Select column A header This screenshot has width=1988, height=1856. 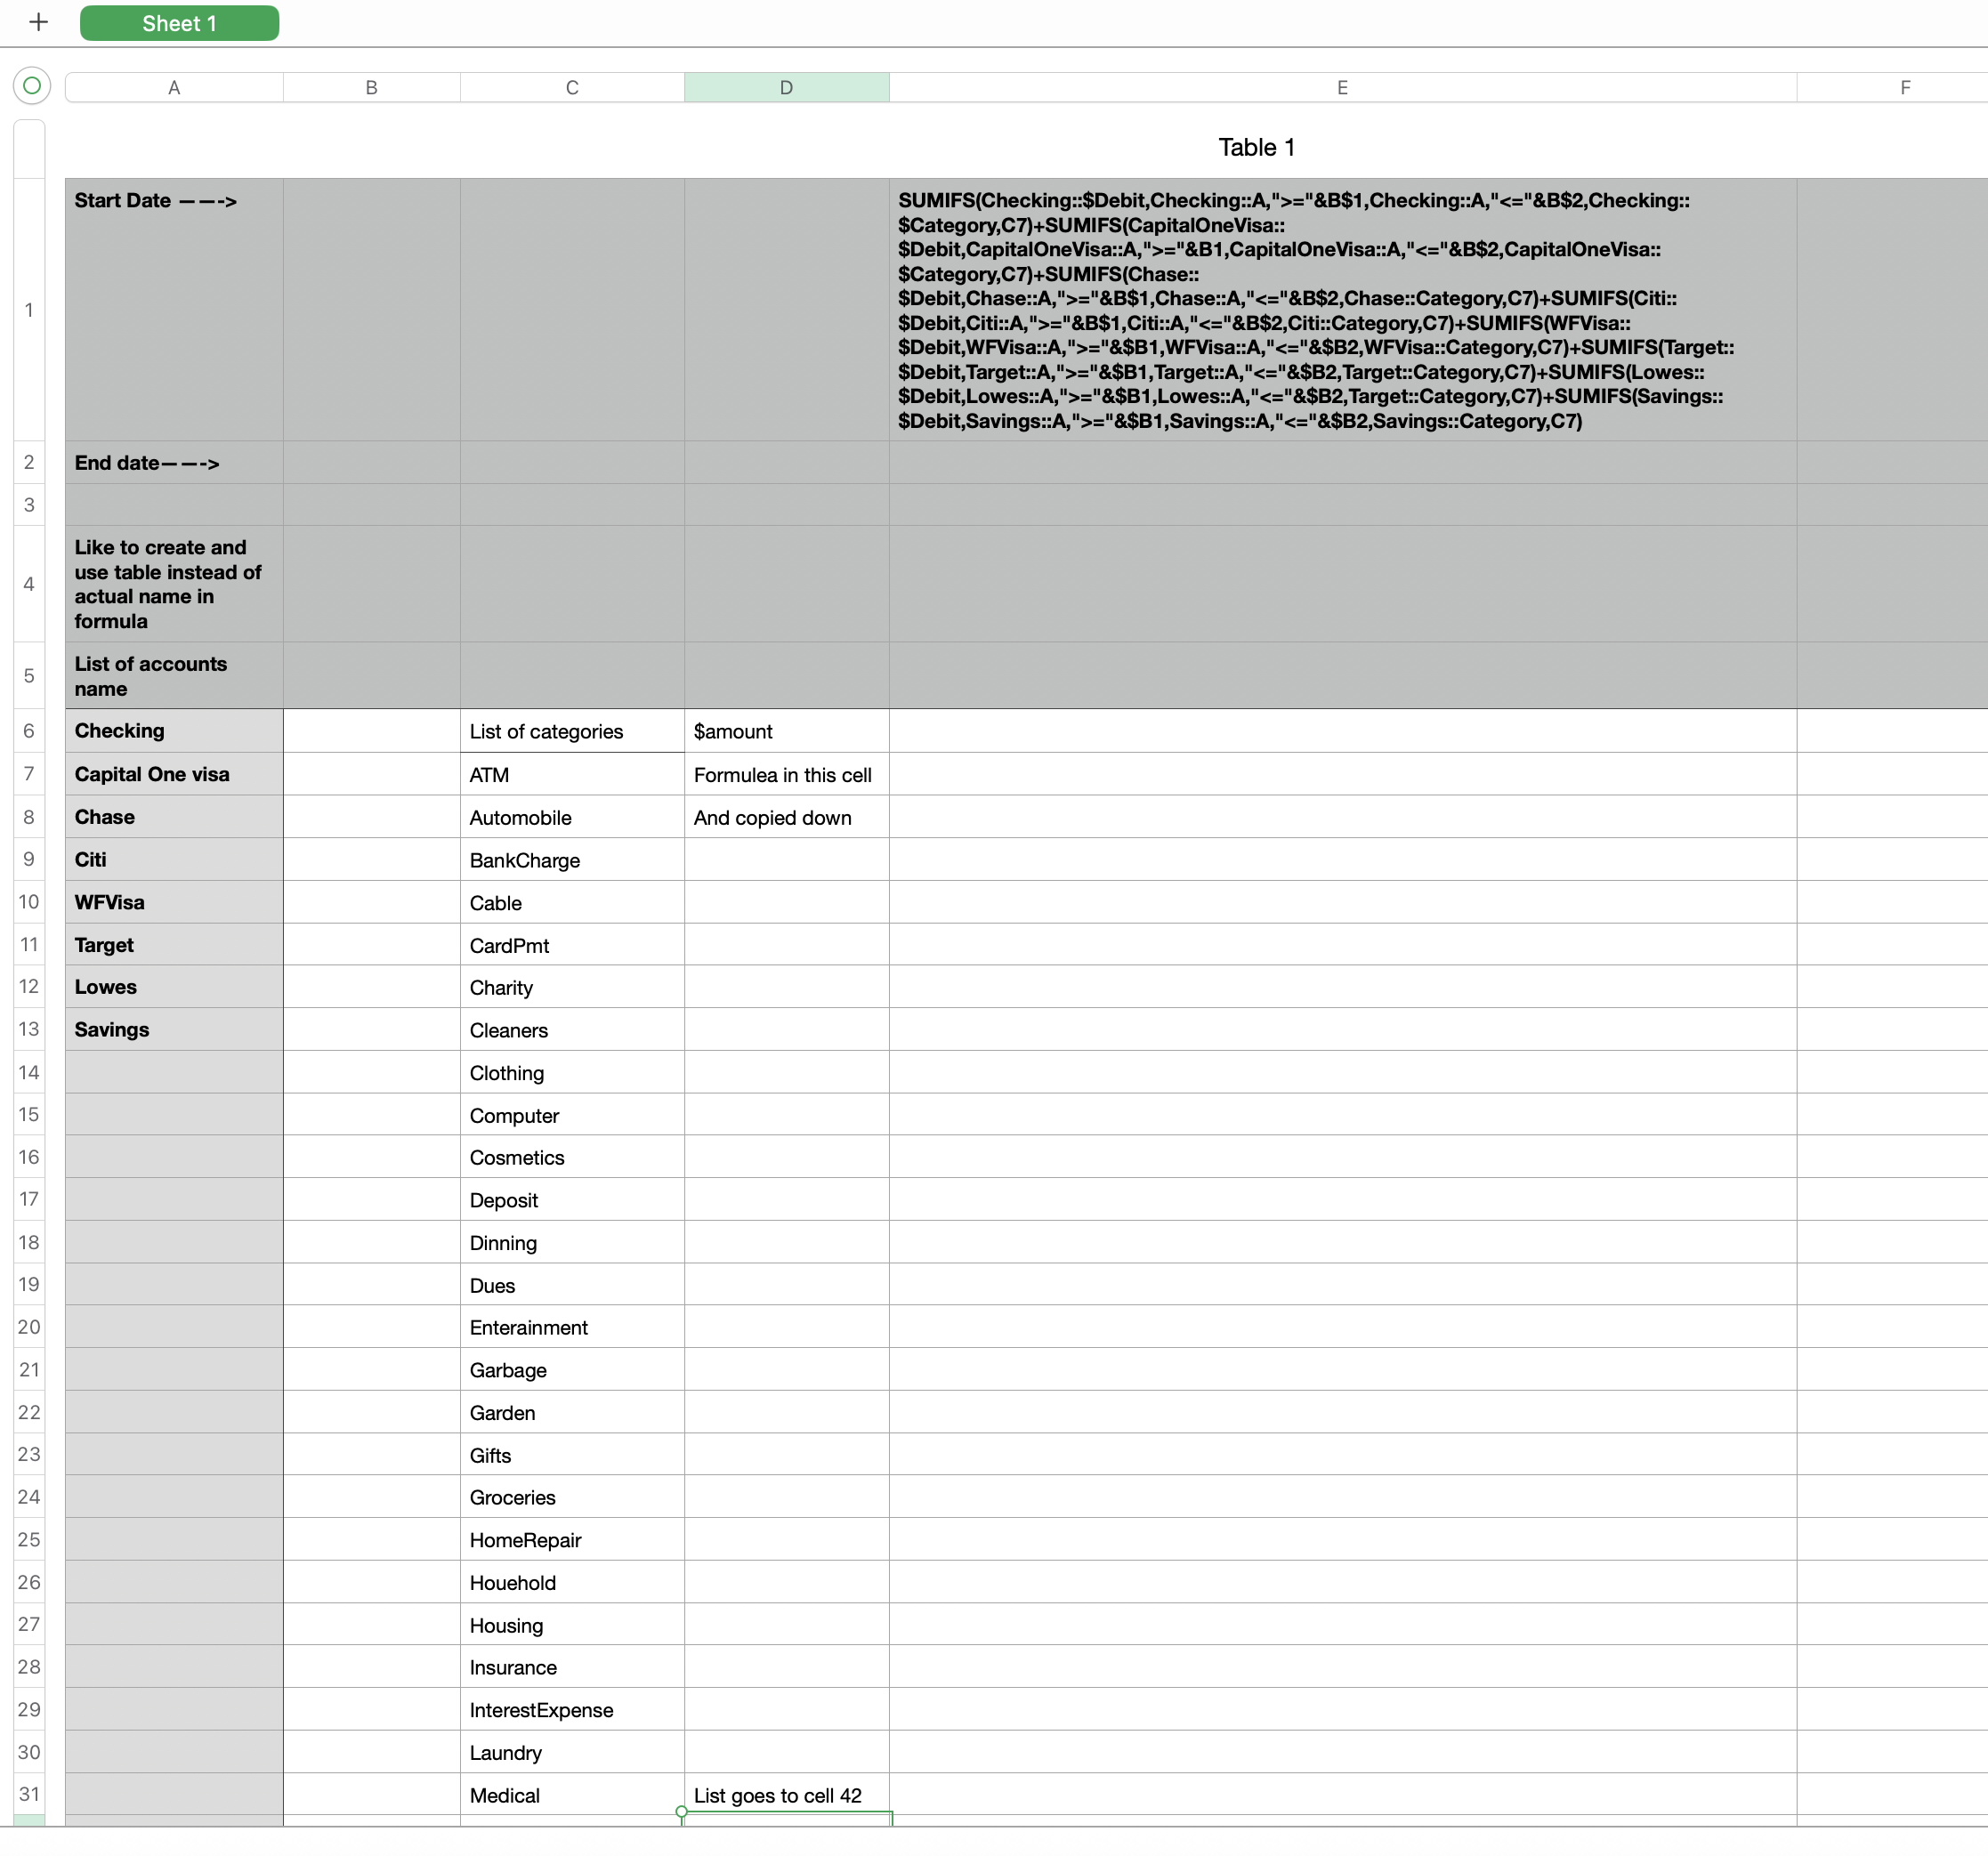(174, 88)
